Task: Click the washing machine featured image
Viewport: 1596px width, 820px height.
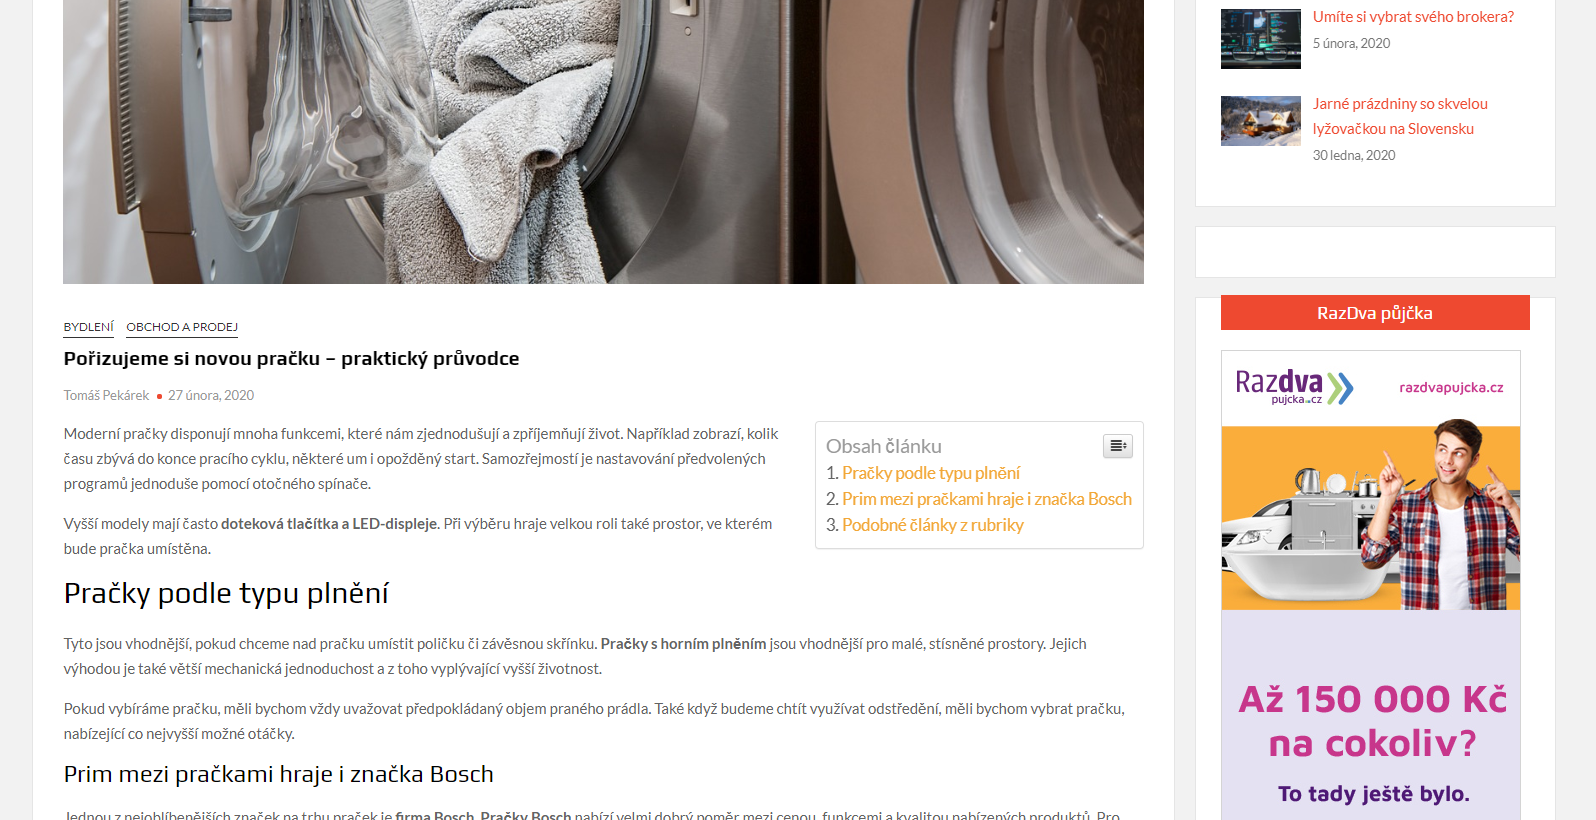Action: [603, 142]
